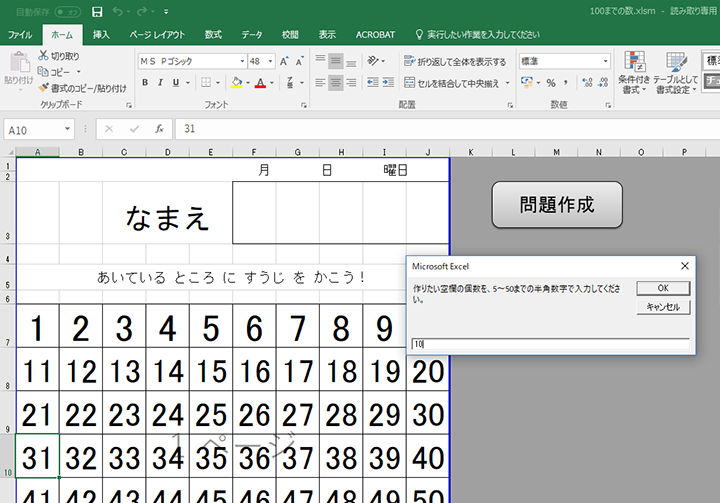Click the Copy icon

43,72
